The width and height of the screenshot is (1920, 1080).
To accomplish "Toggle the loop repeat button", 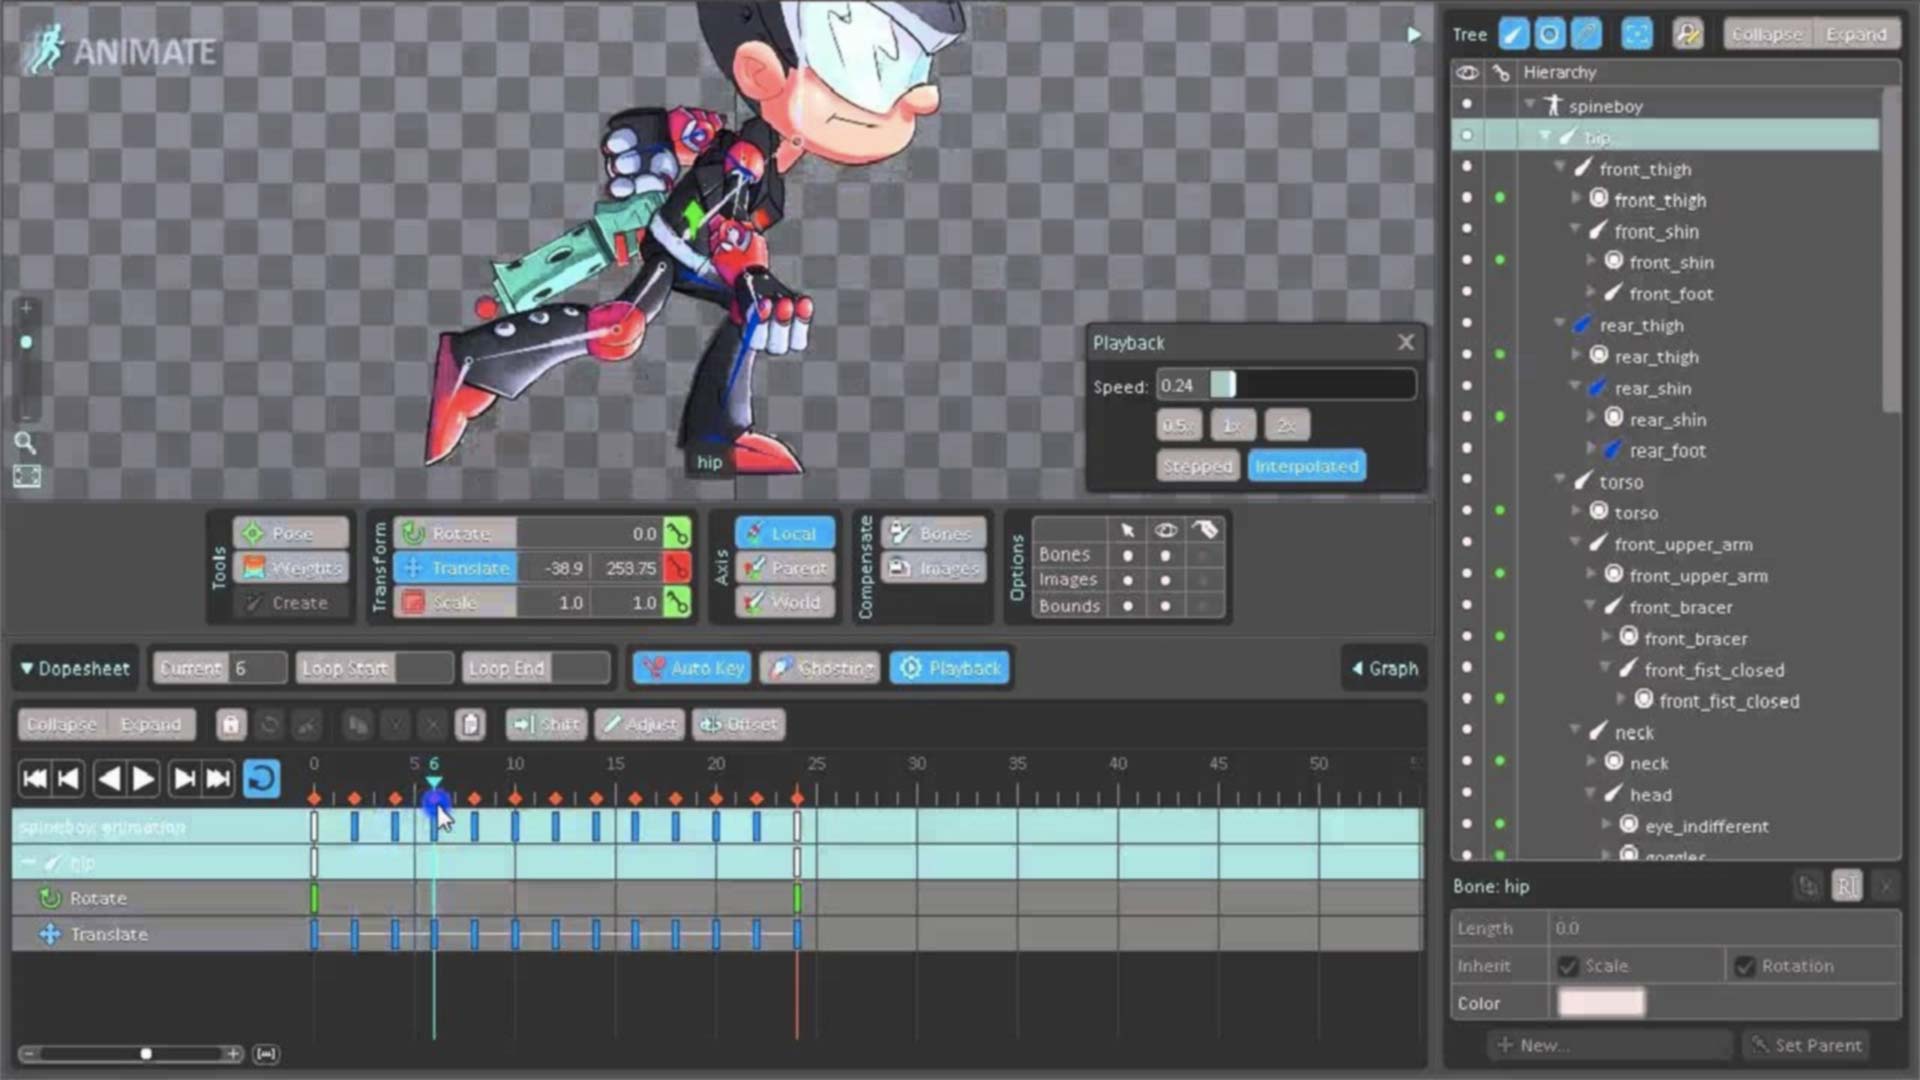I will click(x=262, y=778).
